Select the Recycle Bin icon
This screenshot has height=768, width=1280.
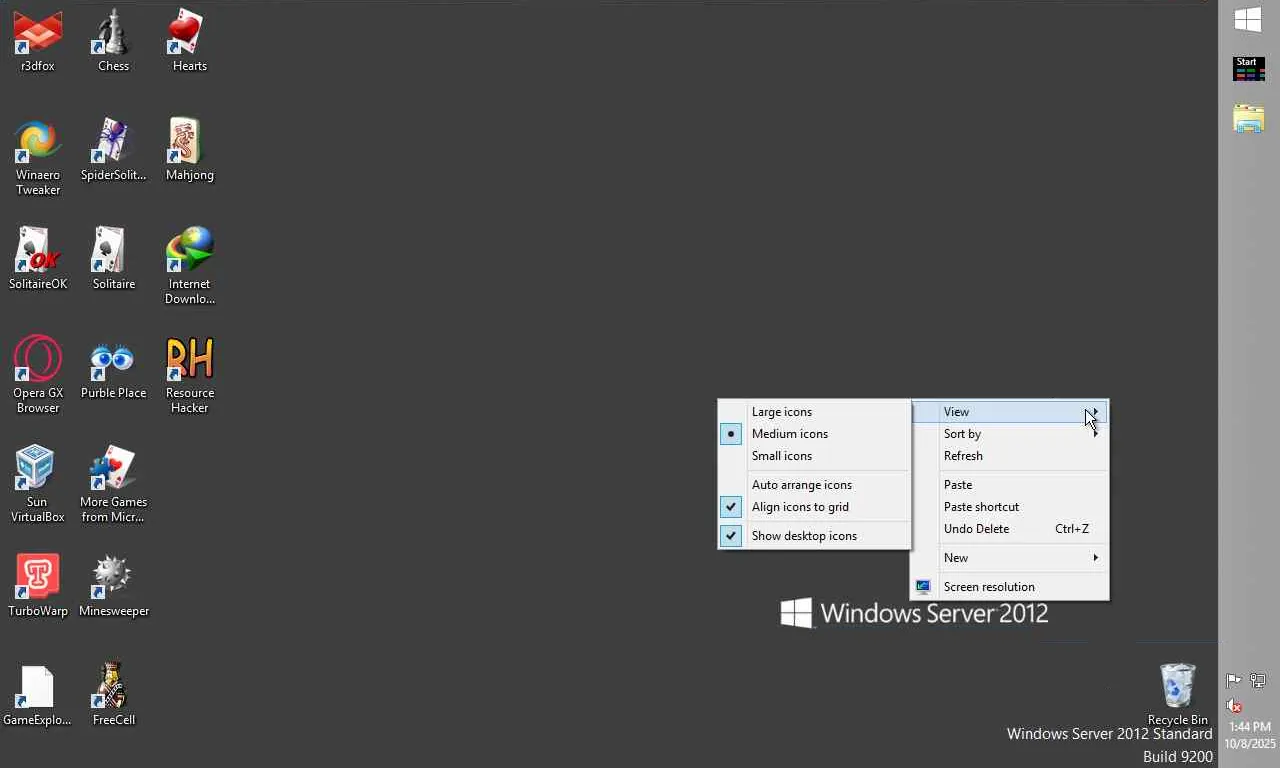tap(1177, 694)
